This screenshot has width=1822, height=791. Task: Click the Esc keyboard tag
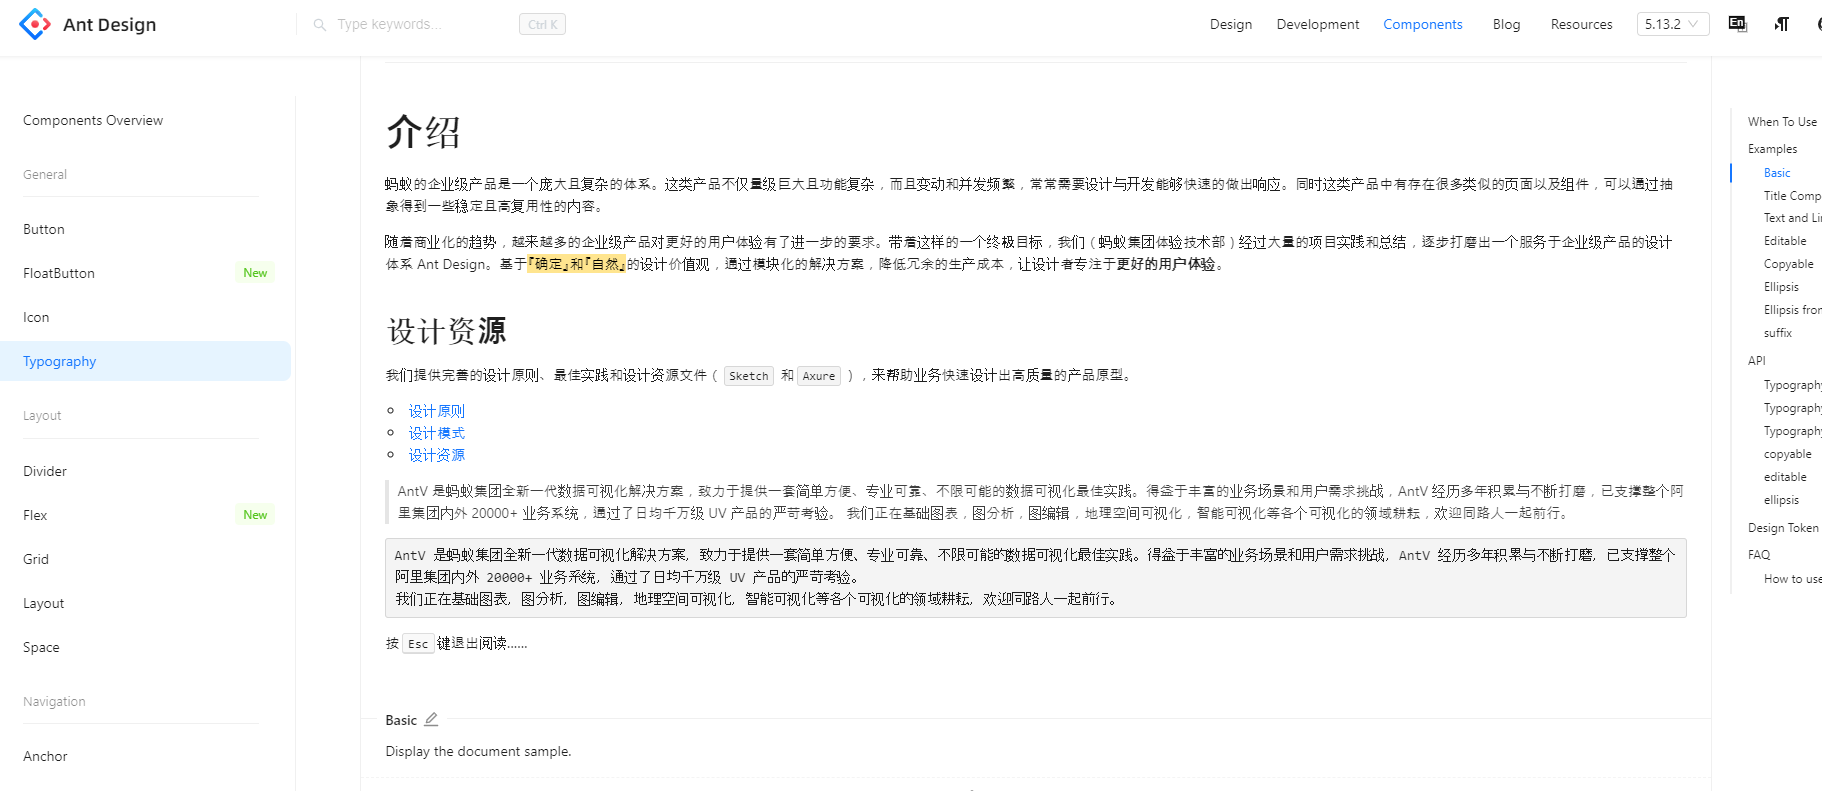point(418,644)
